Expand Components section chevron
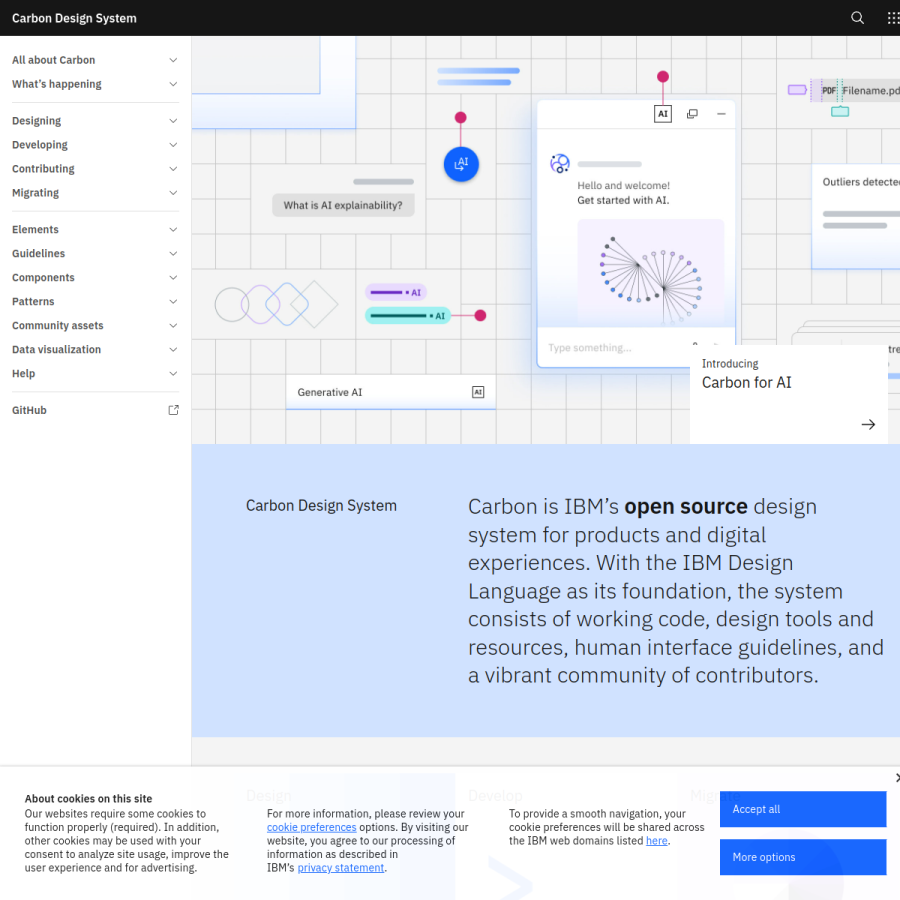The height and width of the screenshot is (900, 900). tap(173, 278)
